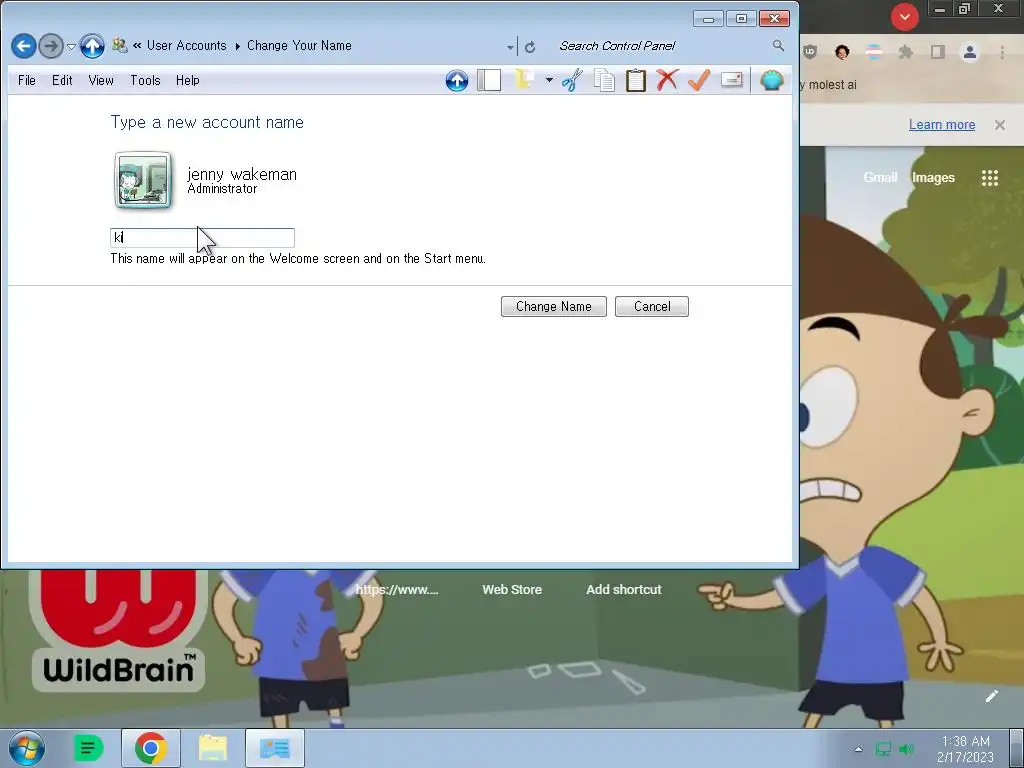This screenshot has width=1024, height=768.
Task: Select User Accounts breadcrumb
Action: 186,46
